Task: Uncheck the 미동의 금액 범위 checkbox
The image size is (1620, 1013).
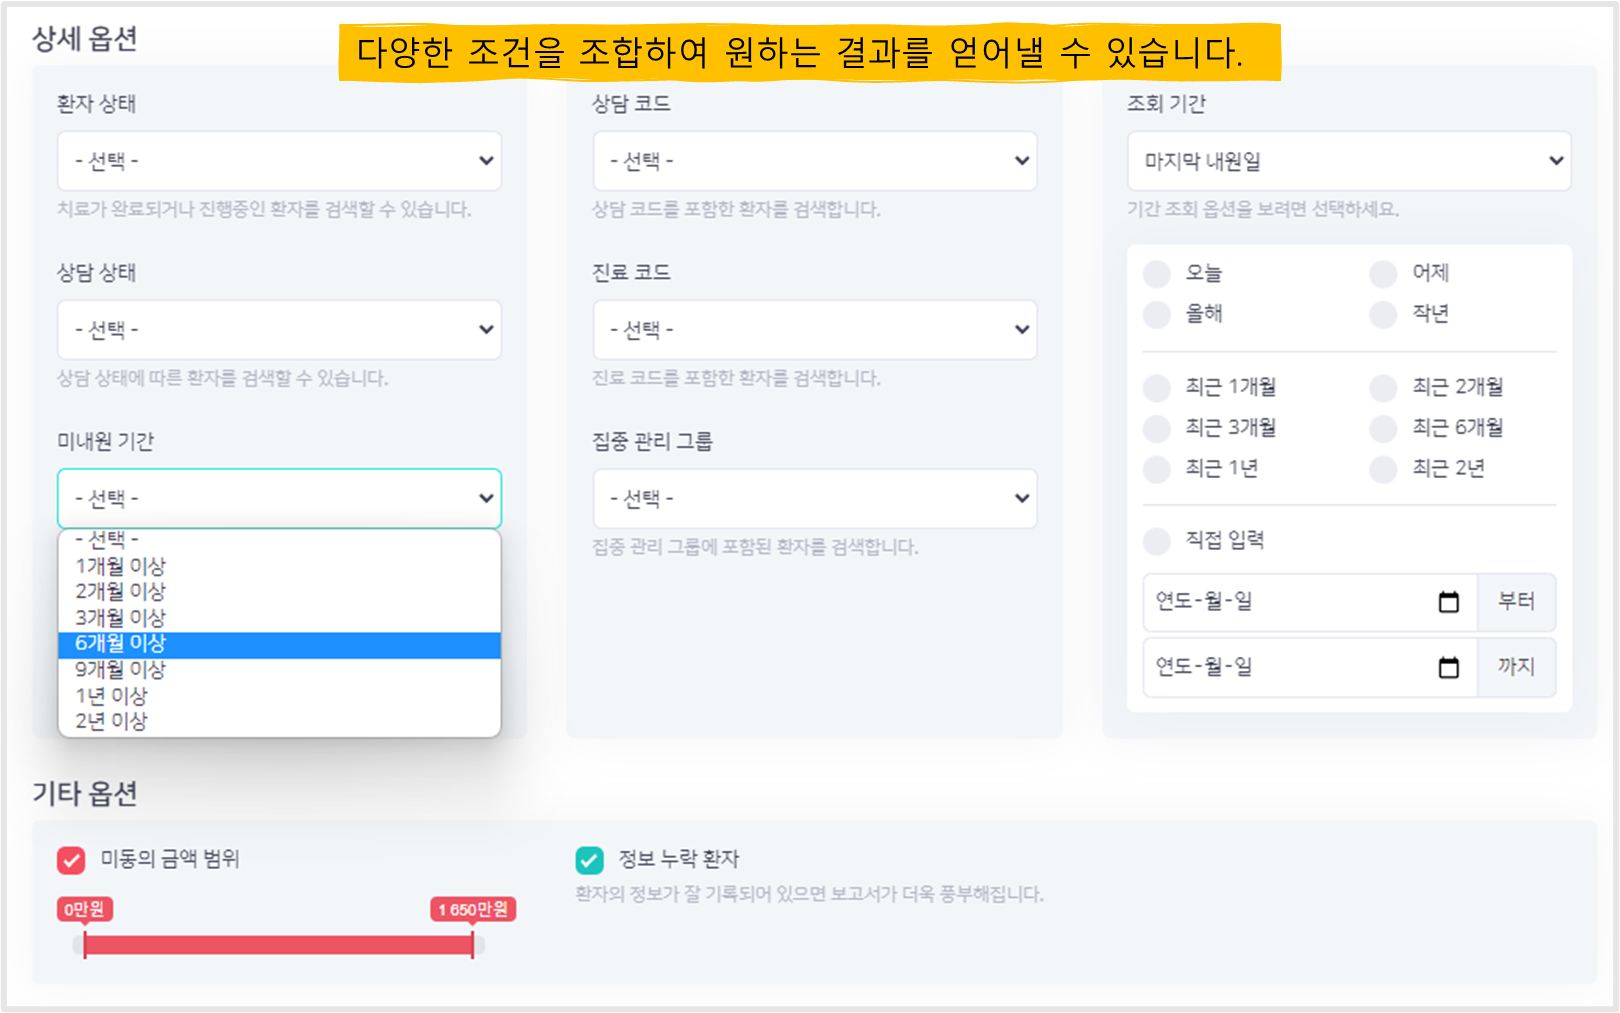Action: (71, 860)
